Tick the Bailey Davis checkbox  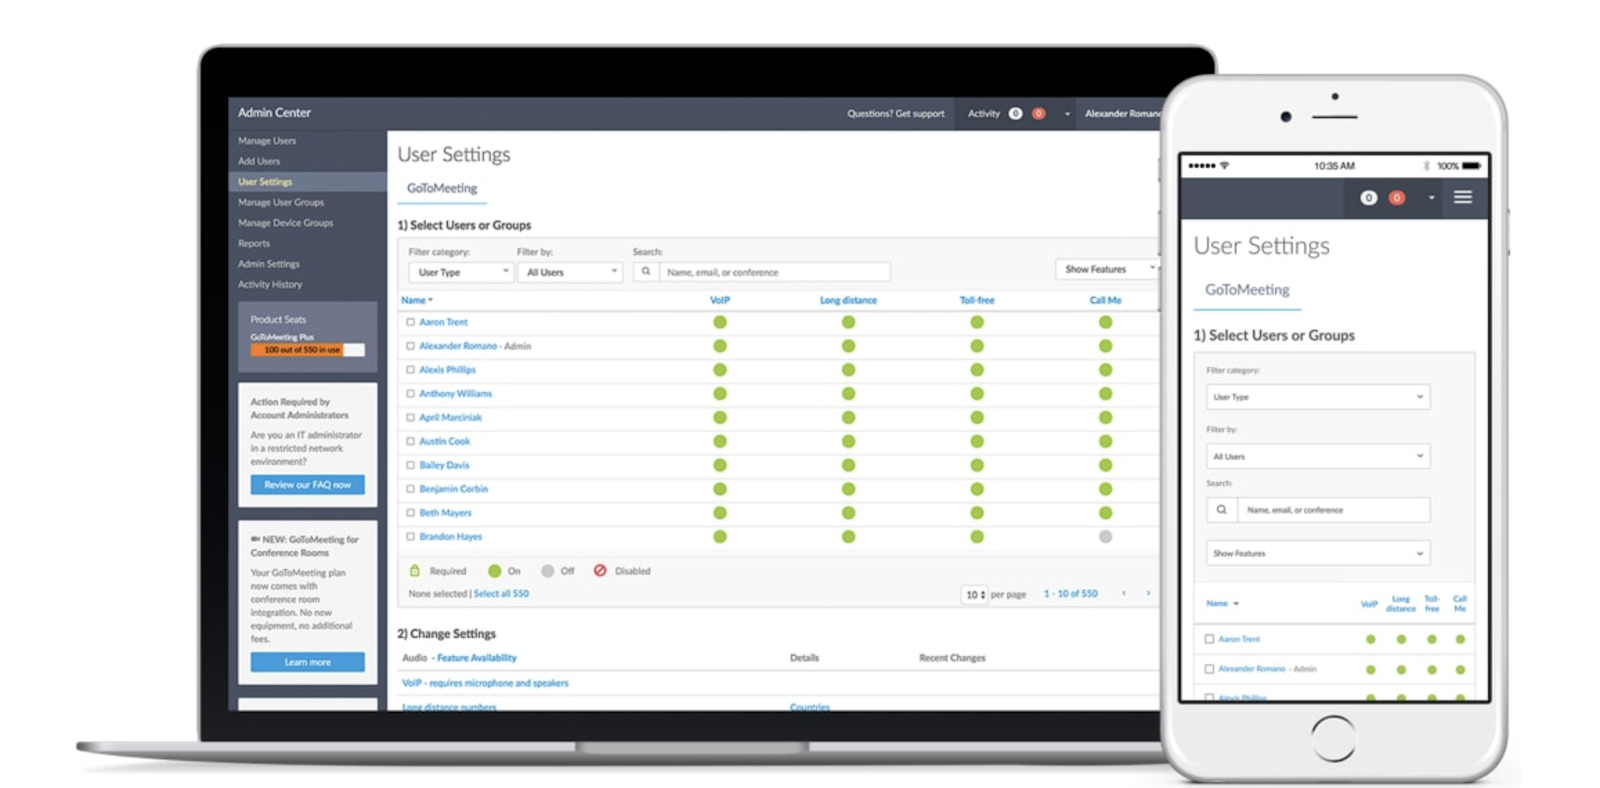click(410, 465)
